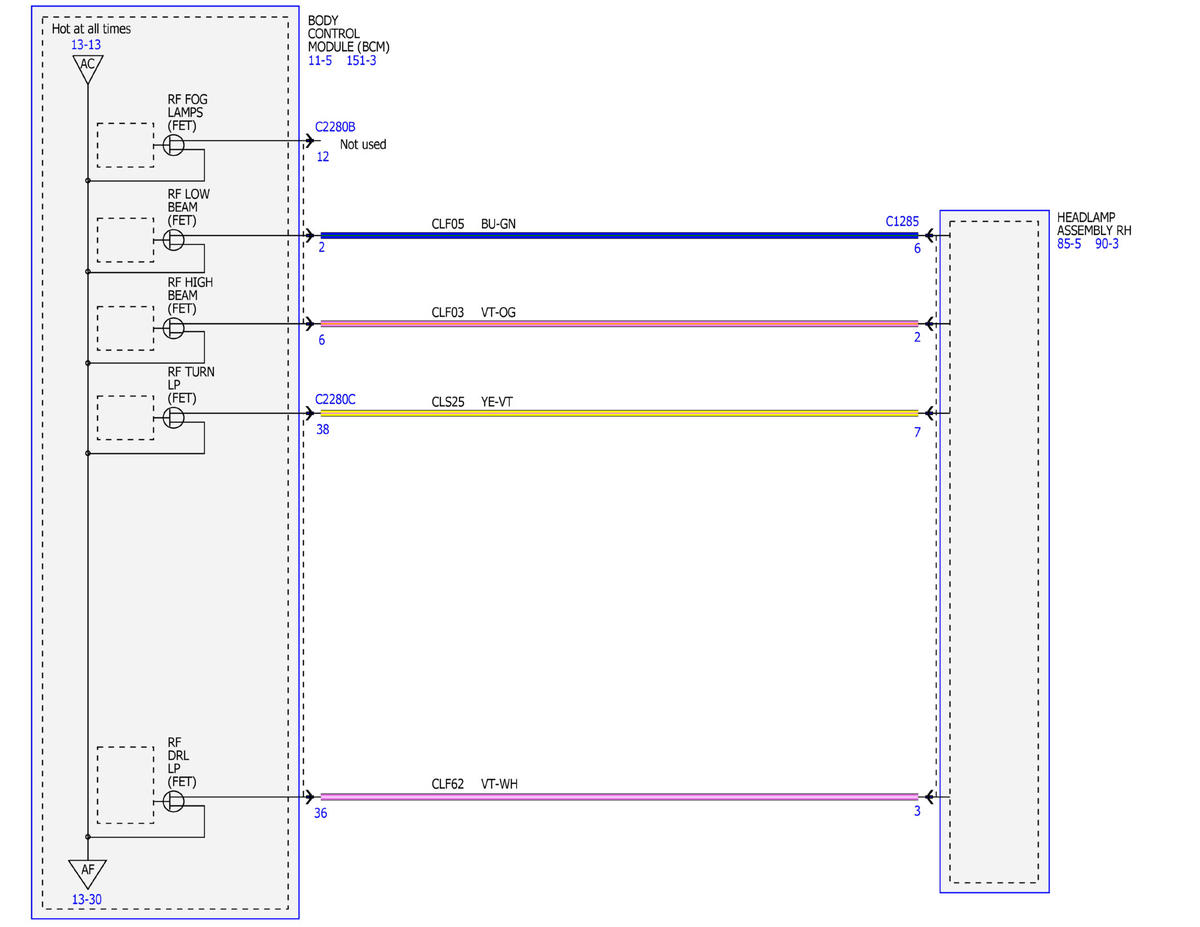Screen dimensions: 1200x927
Task: Select the blue CLF05 BU-GN wire
Action: (619, 236)
